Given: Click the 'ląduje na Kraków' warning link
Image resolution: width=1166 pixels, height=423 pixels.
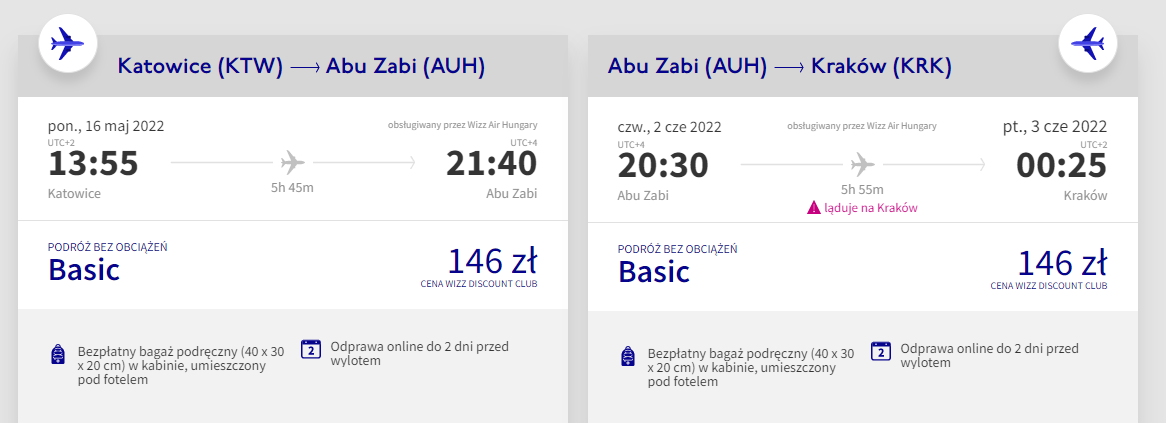Looking at the screenshot, I should coord(870,208).
